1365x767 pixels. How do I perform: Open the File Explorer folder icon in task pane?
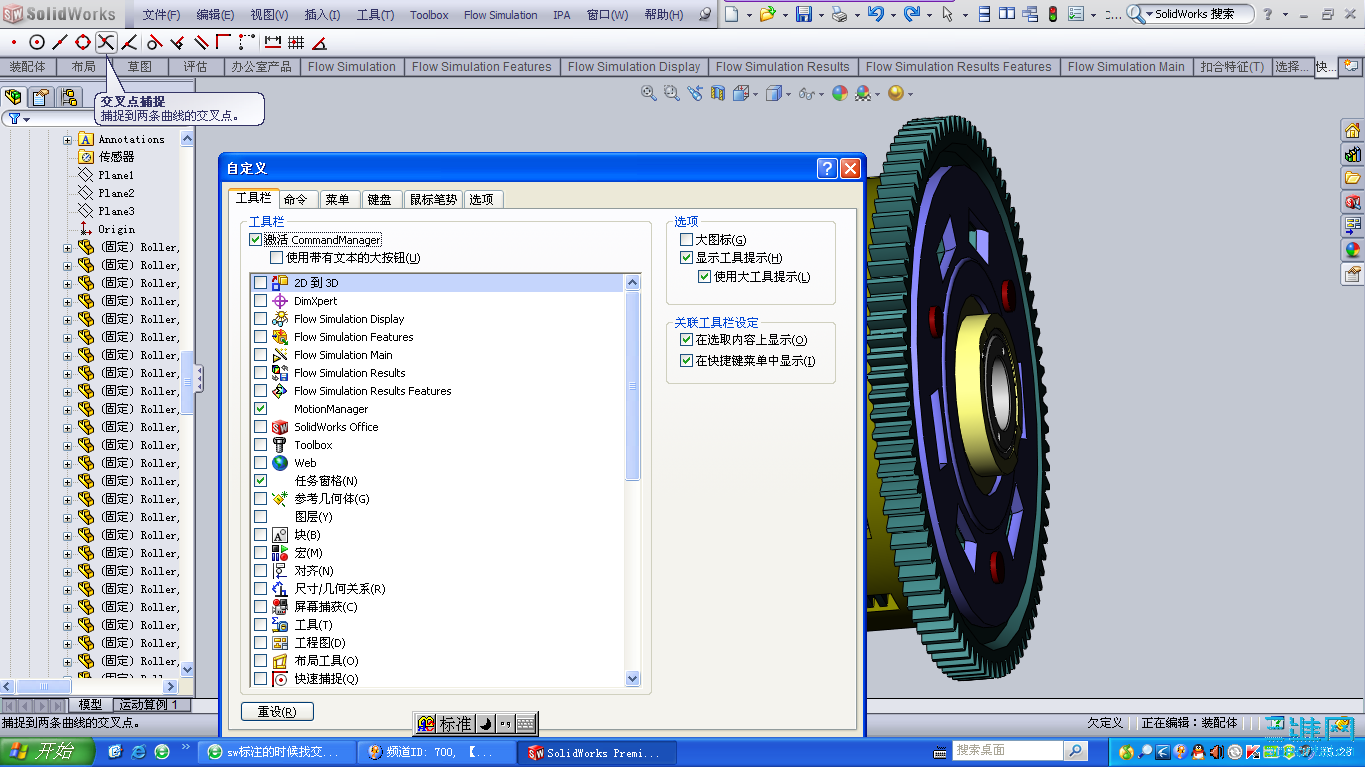tap(1352, 178)
